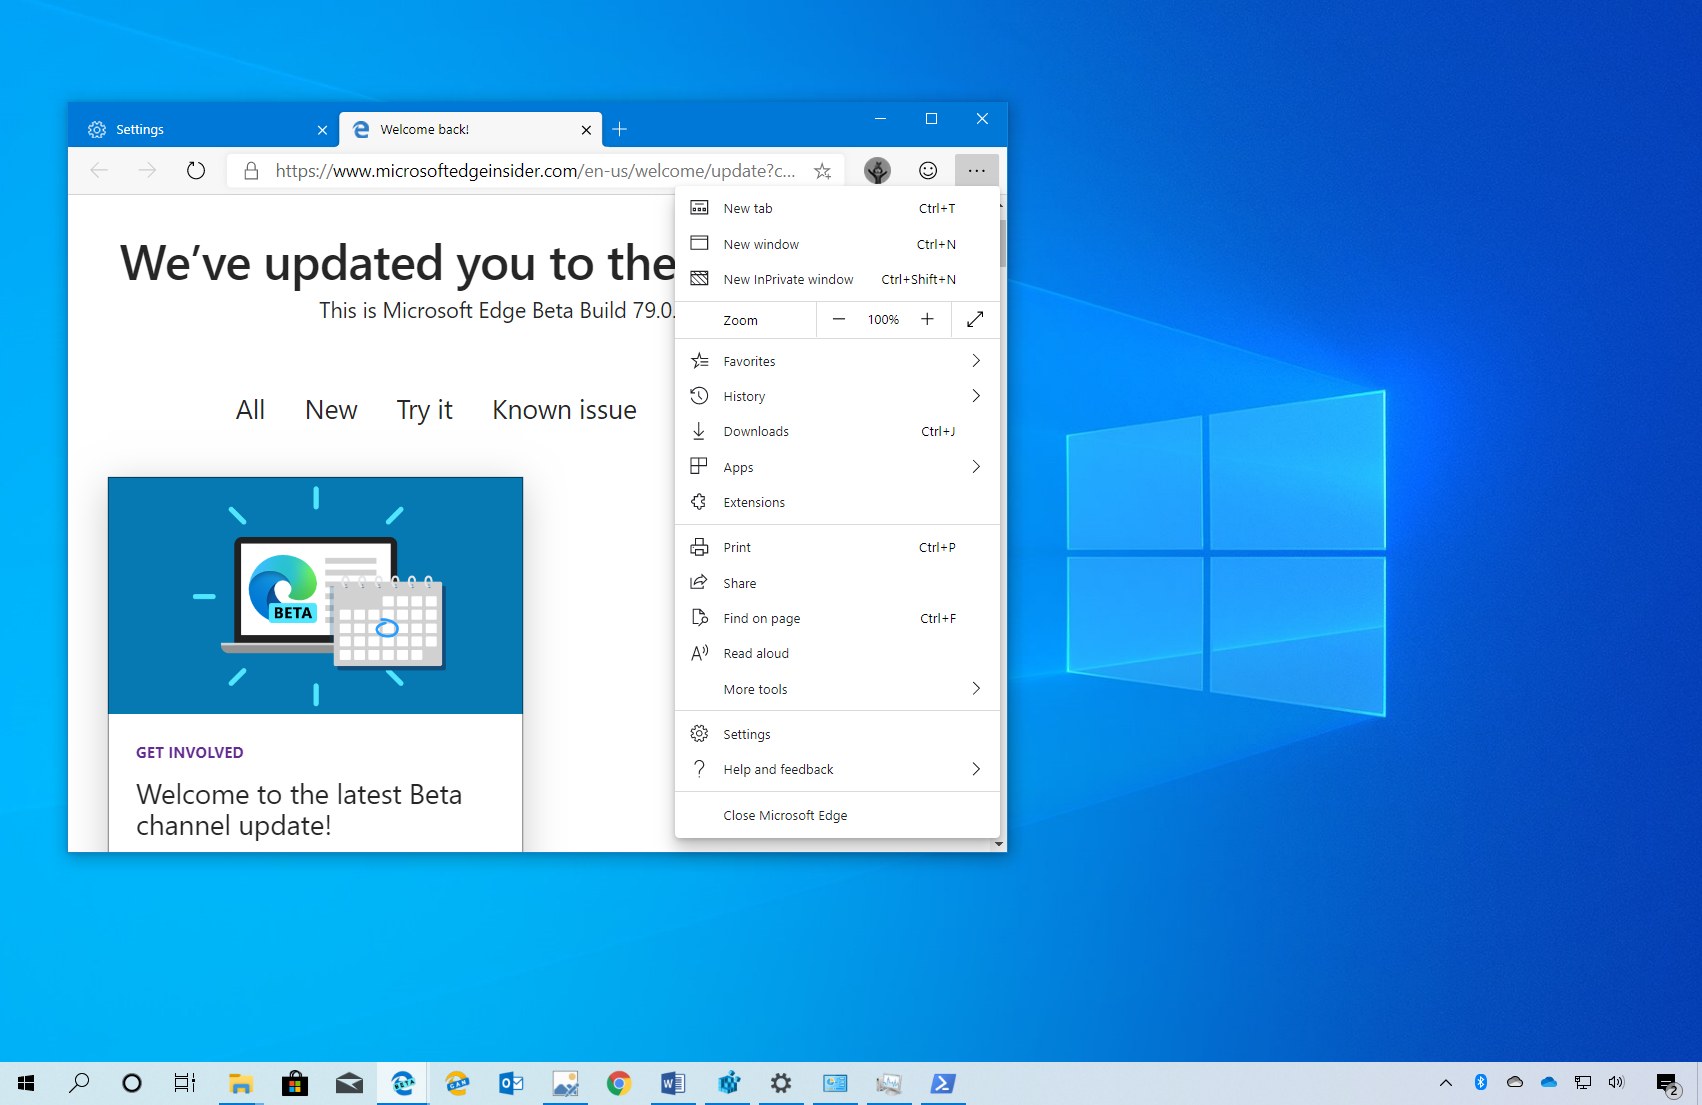1702x1105 pixels.
Task: Click Welcome to the latest Beta channel update
Action: [x=299, y=810]
